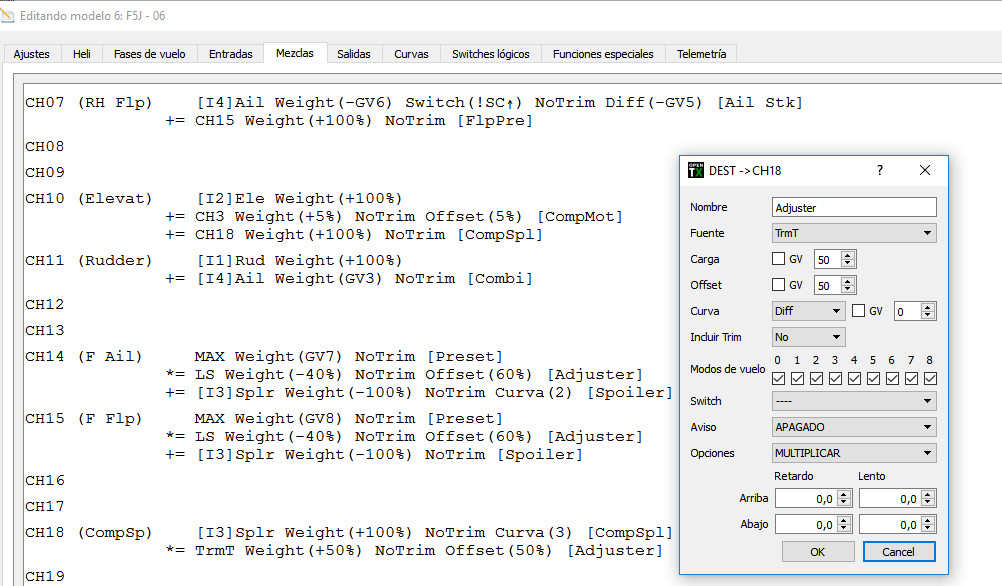
Task: Decrease the Offset value with down arrow
Action: [849, 290]
